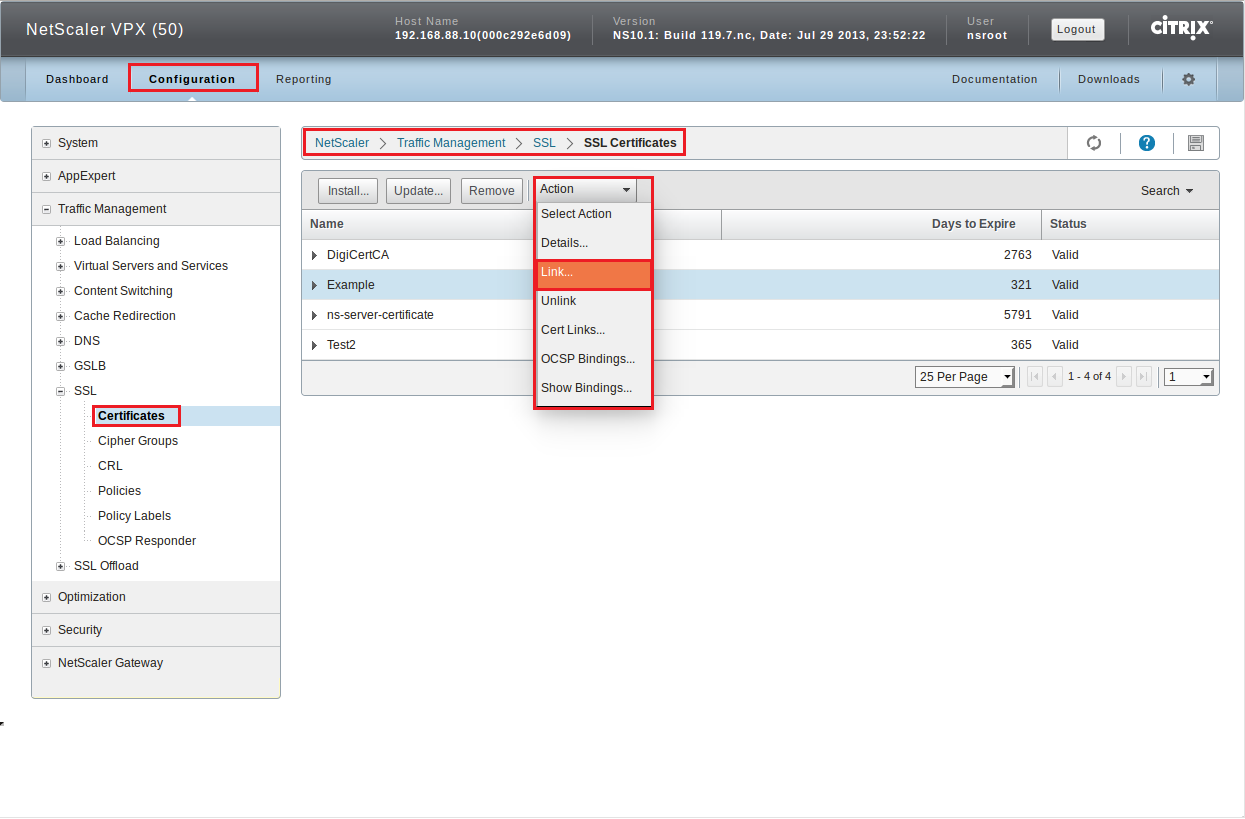
Task: Collapse the Traffic Management section
Action: point(46,209)
